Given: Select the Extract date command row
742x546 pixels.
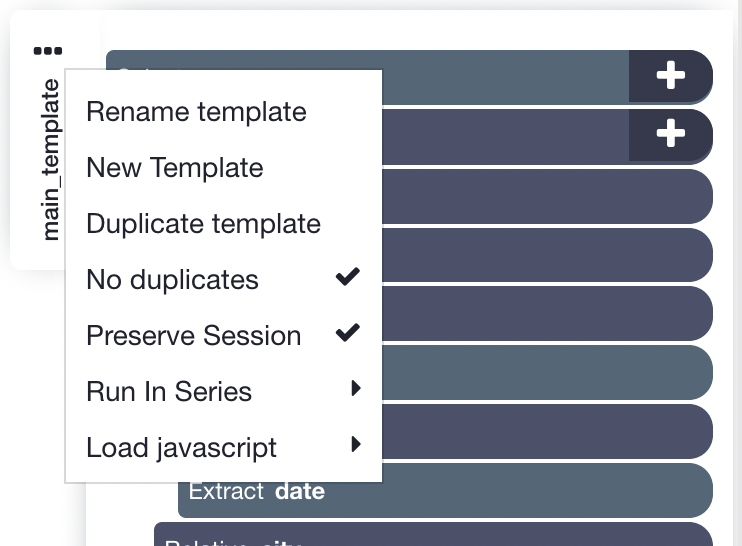Looking at the screenshot, I should [x=445, y=491].
